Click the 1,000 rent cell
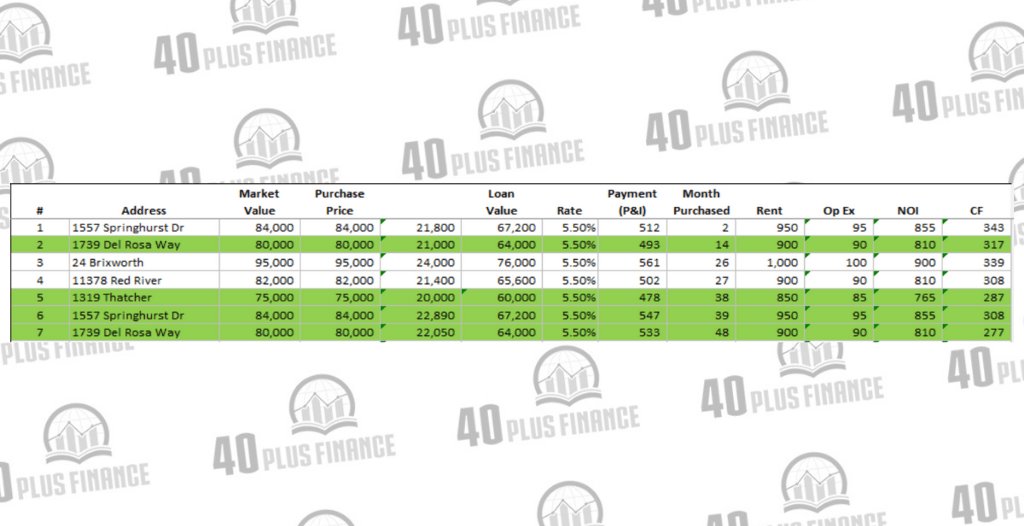Viewport: 1024px width, 526px height. 771,263
